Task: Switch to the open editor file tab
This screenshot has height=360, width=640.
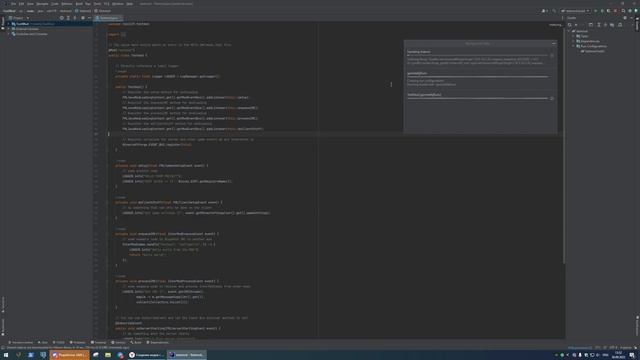Action: pyautogui.click(x=108, y=18)
